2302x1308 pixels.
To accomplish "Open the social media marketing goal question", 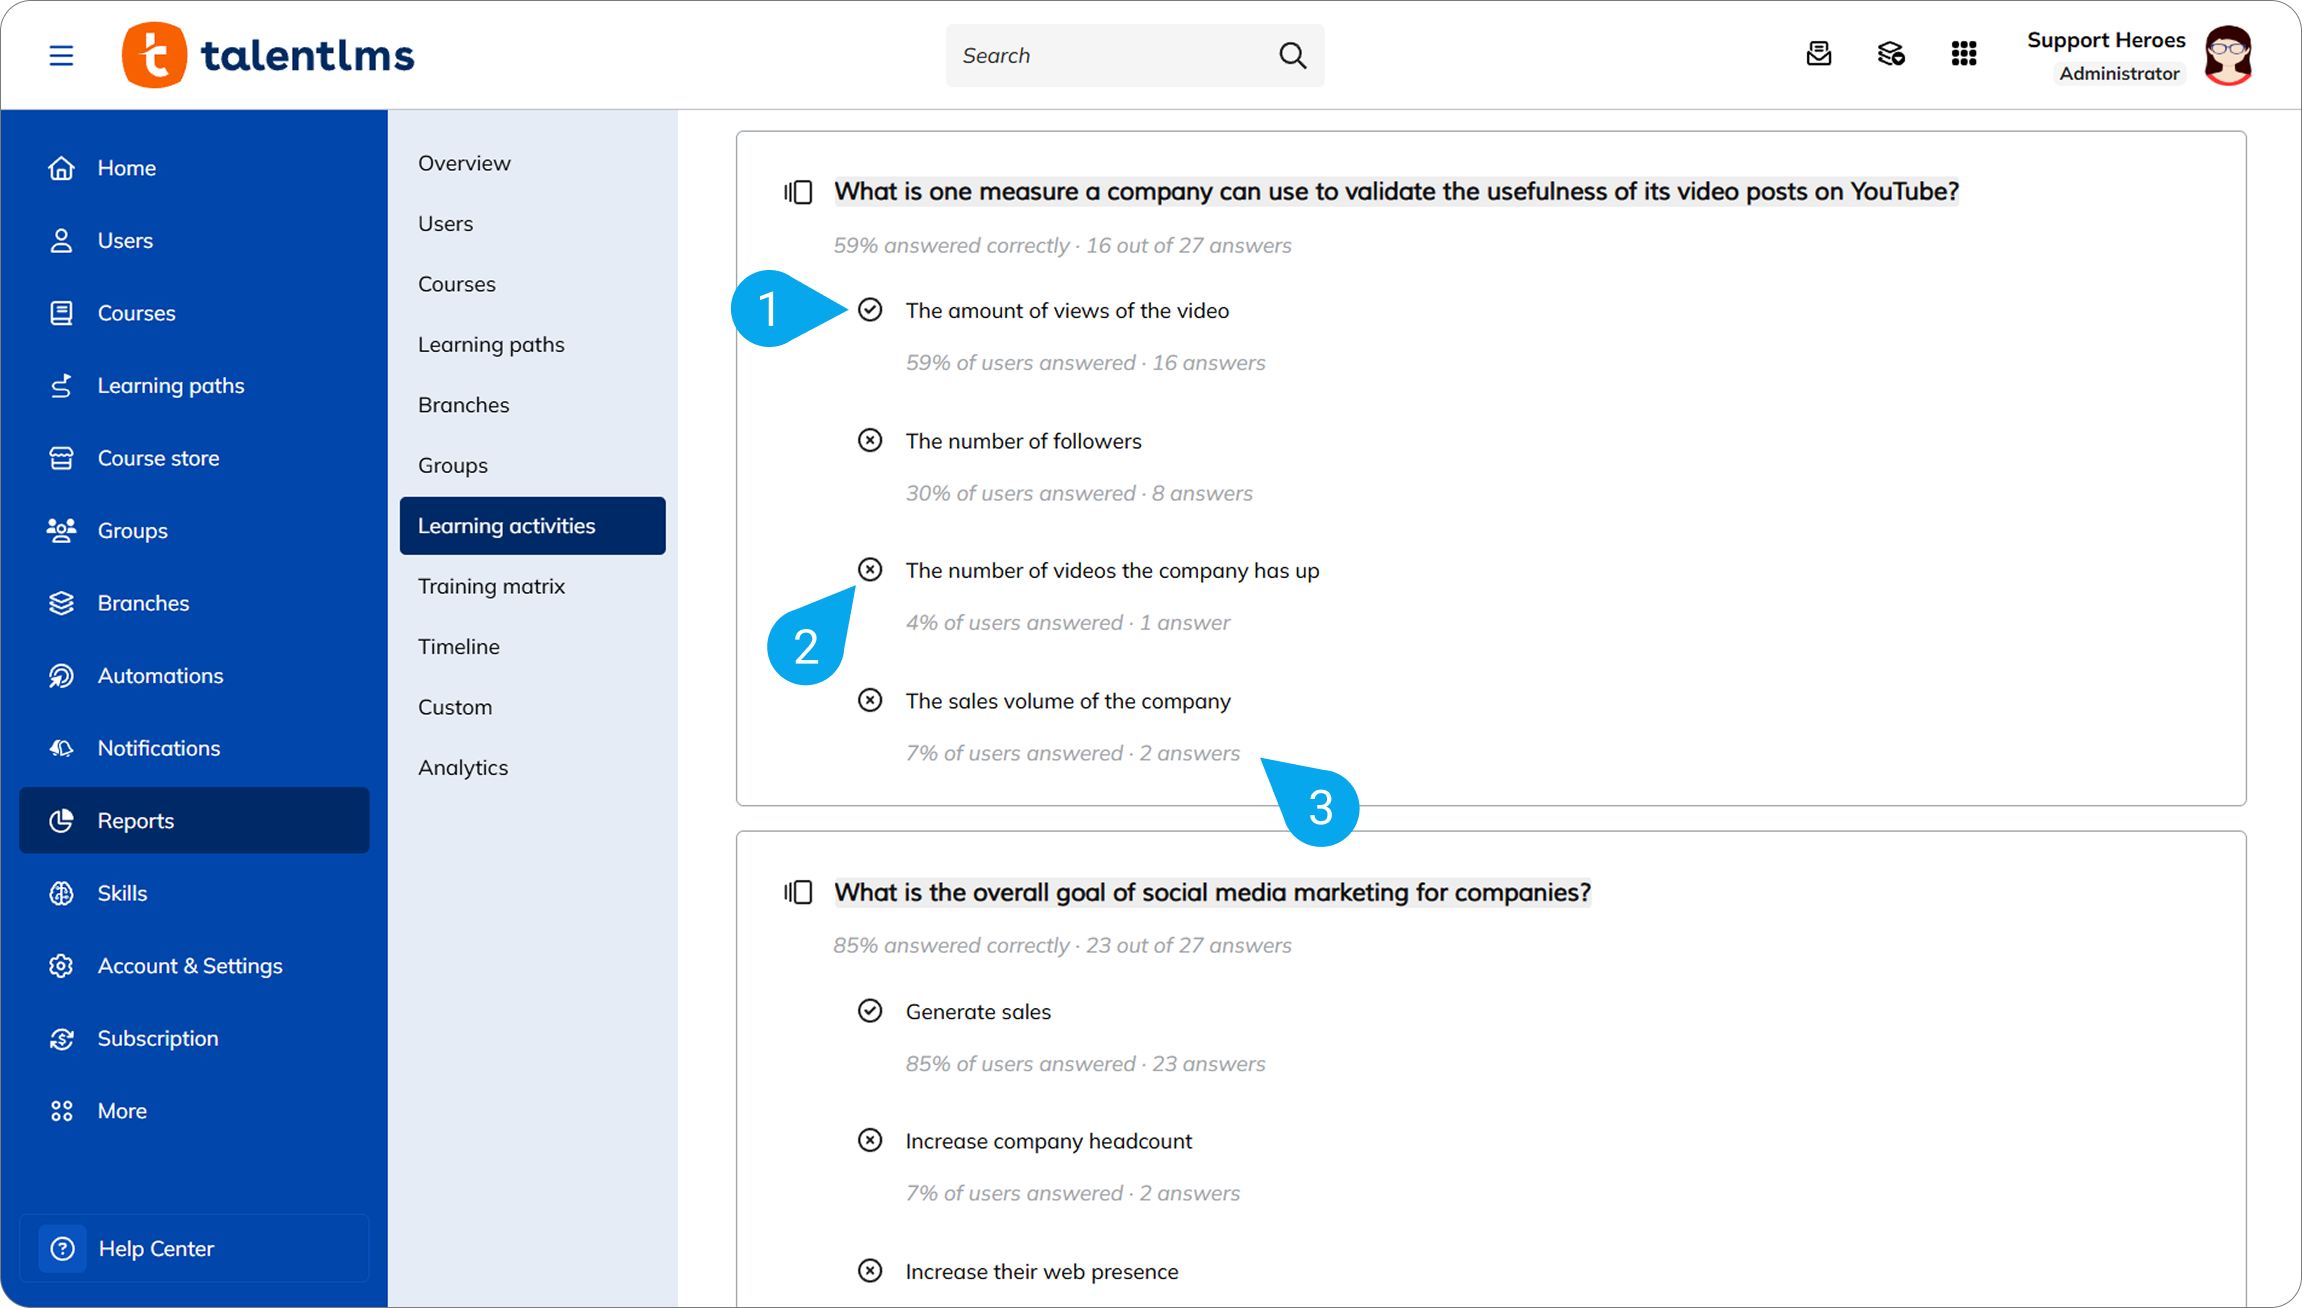I will (1212, 892).
